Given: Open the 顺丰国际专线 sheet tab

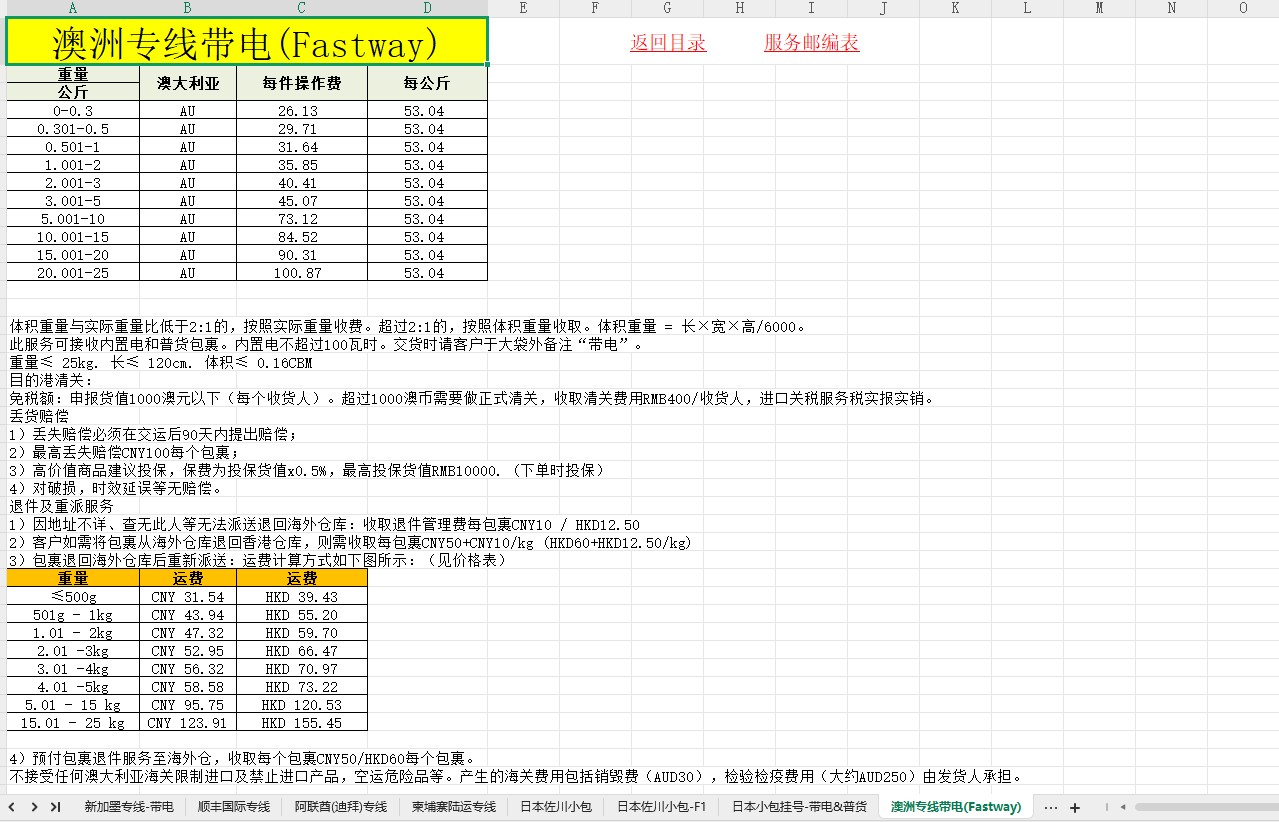Looking at the screenshot, I should tap(234, 807).
